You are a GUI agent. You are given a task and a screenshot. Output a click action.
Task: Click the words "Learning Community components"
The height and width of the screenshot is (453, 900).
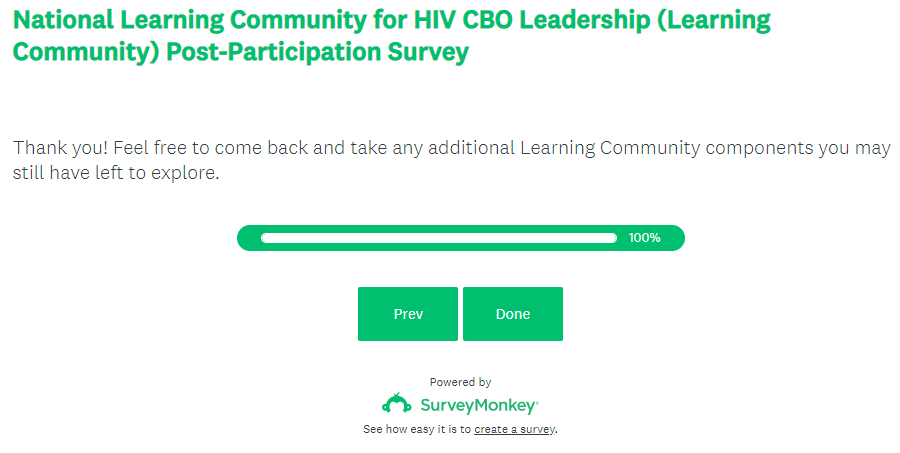pyautogui.click(x=638, y=148)
